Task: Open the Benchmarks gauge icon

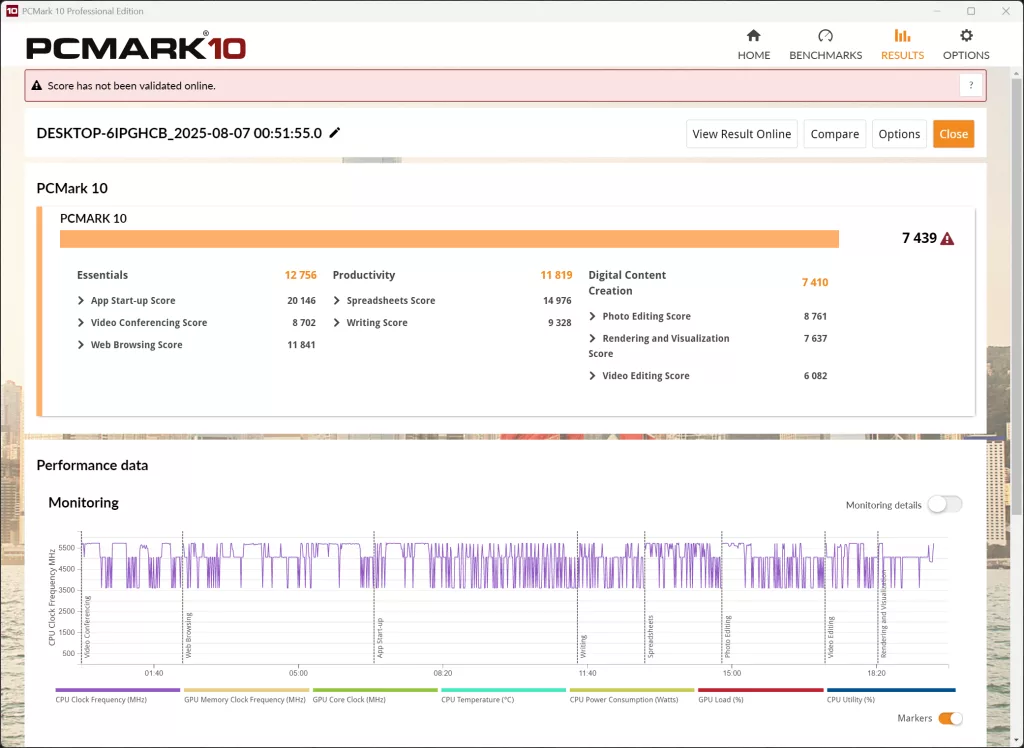Action: pos(825,35)
